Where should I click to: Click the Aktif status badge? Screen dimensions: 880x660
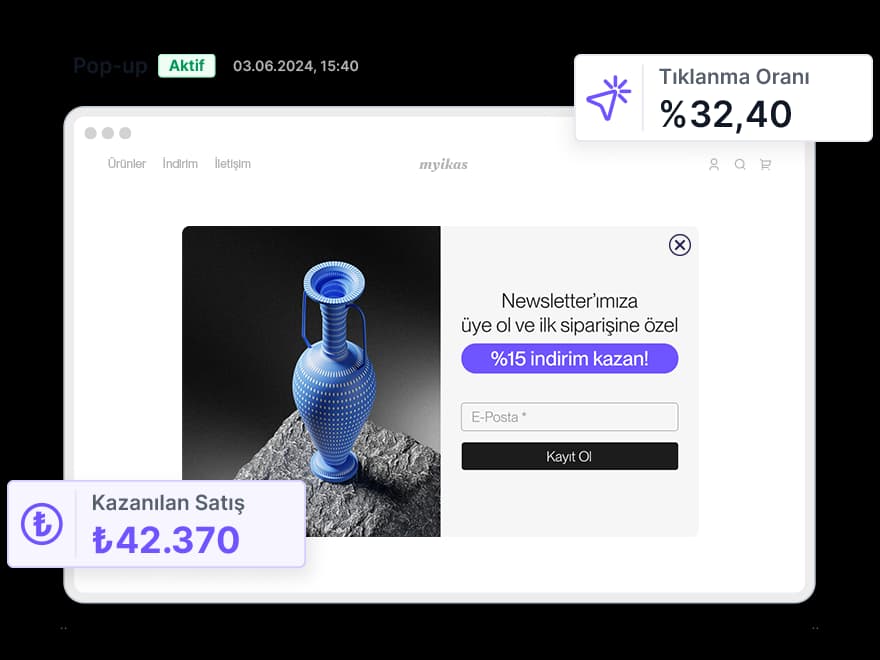coord(187,66)
